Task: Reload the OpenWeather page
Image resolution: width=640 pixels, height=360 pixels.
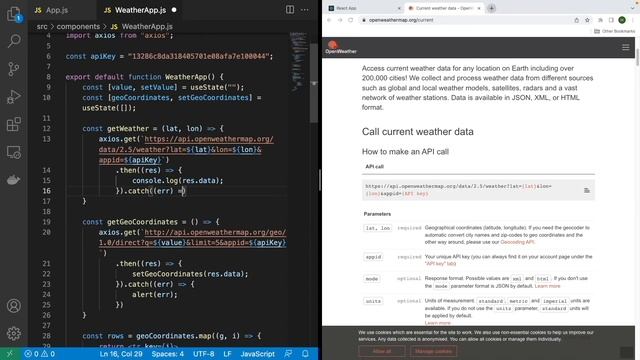Action: pyautogui.click(x=351, y=20)
